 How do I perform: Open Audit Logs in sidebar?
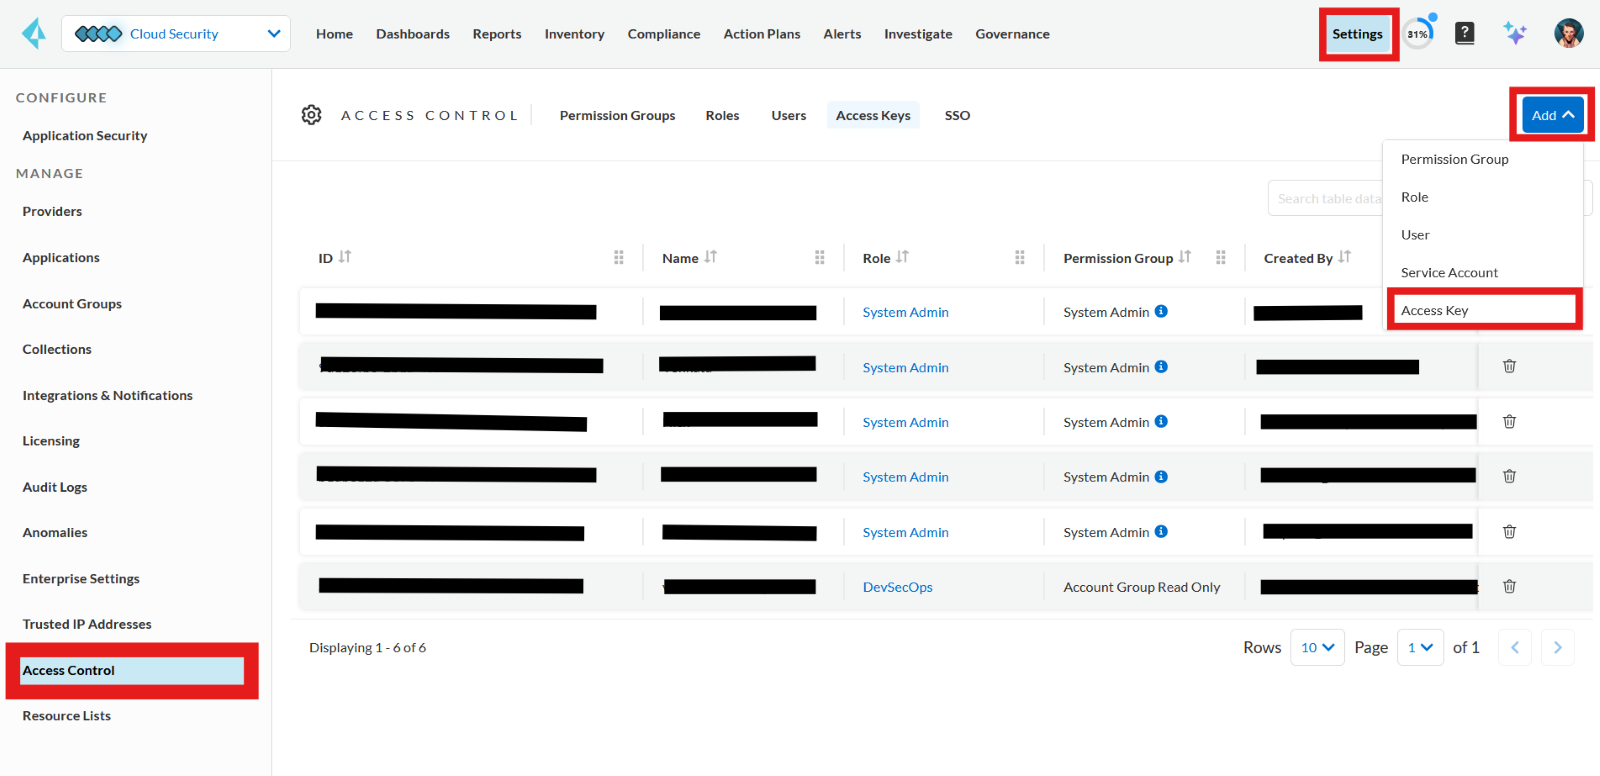click(x=55, y=487)
